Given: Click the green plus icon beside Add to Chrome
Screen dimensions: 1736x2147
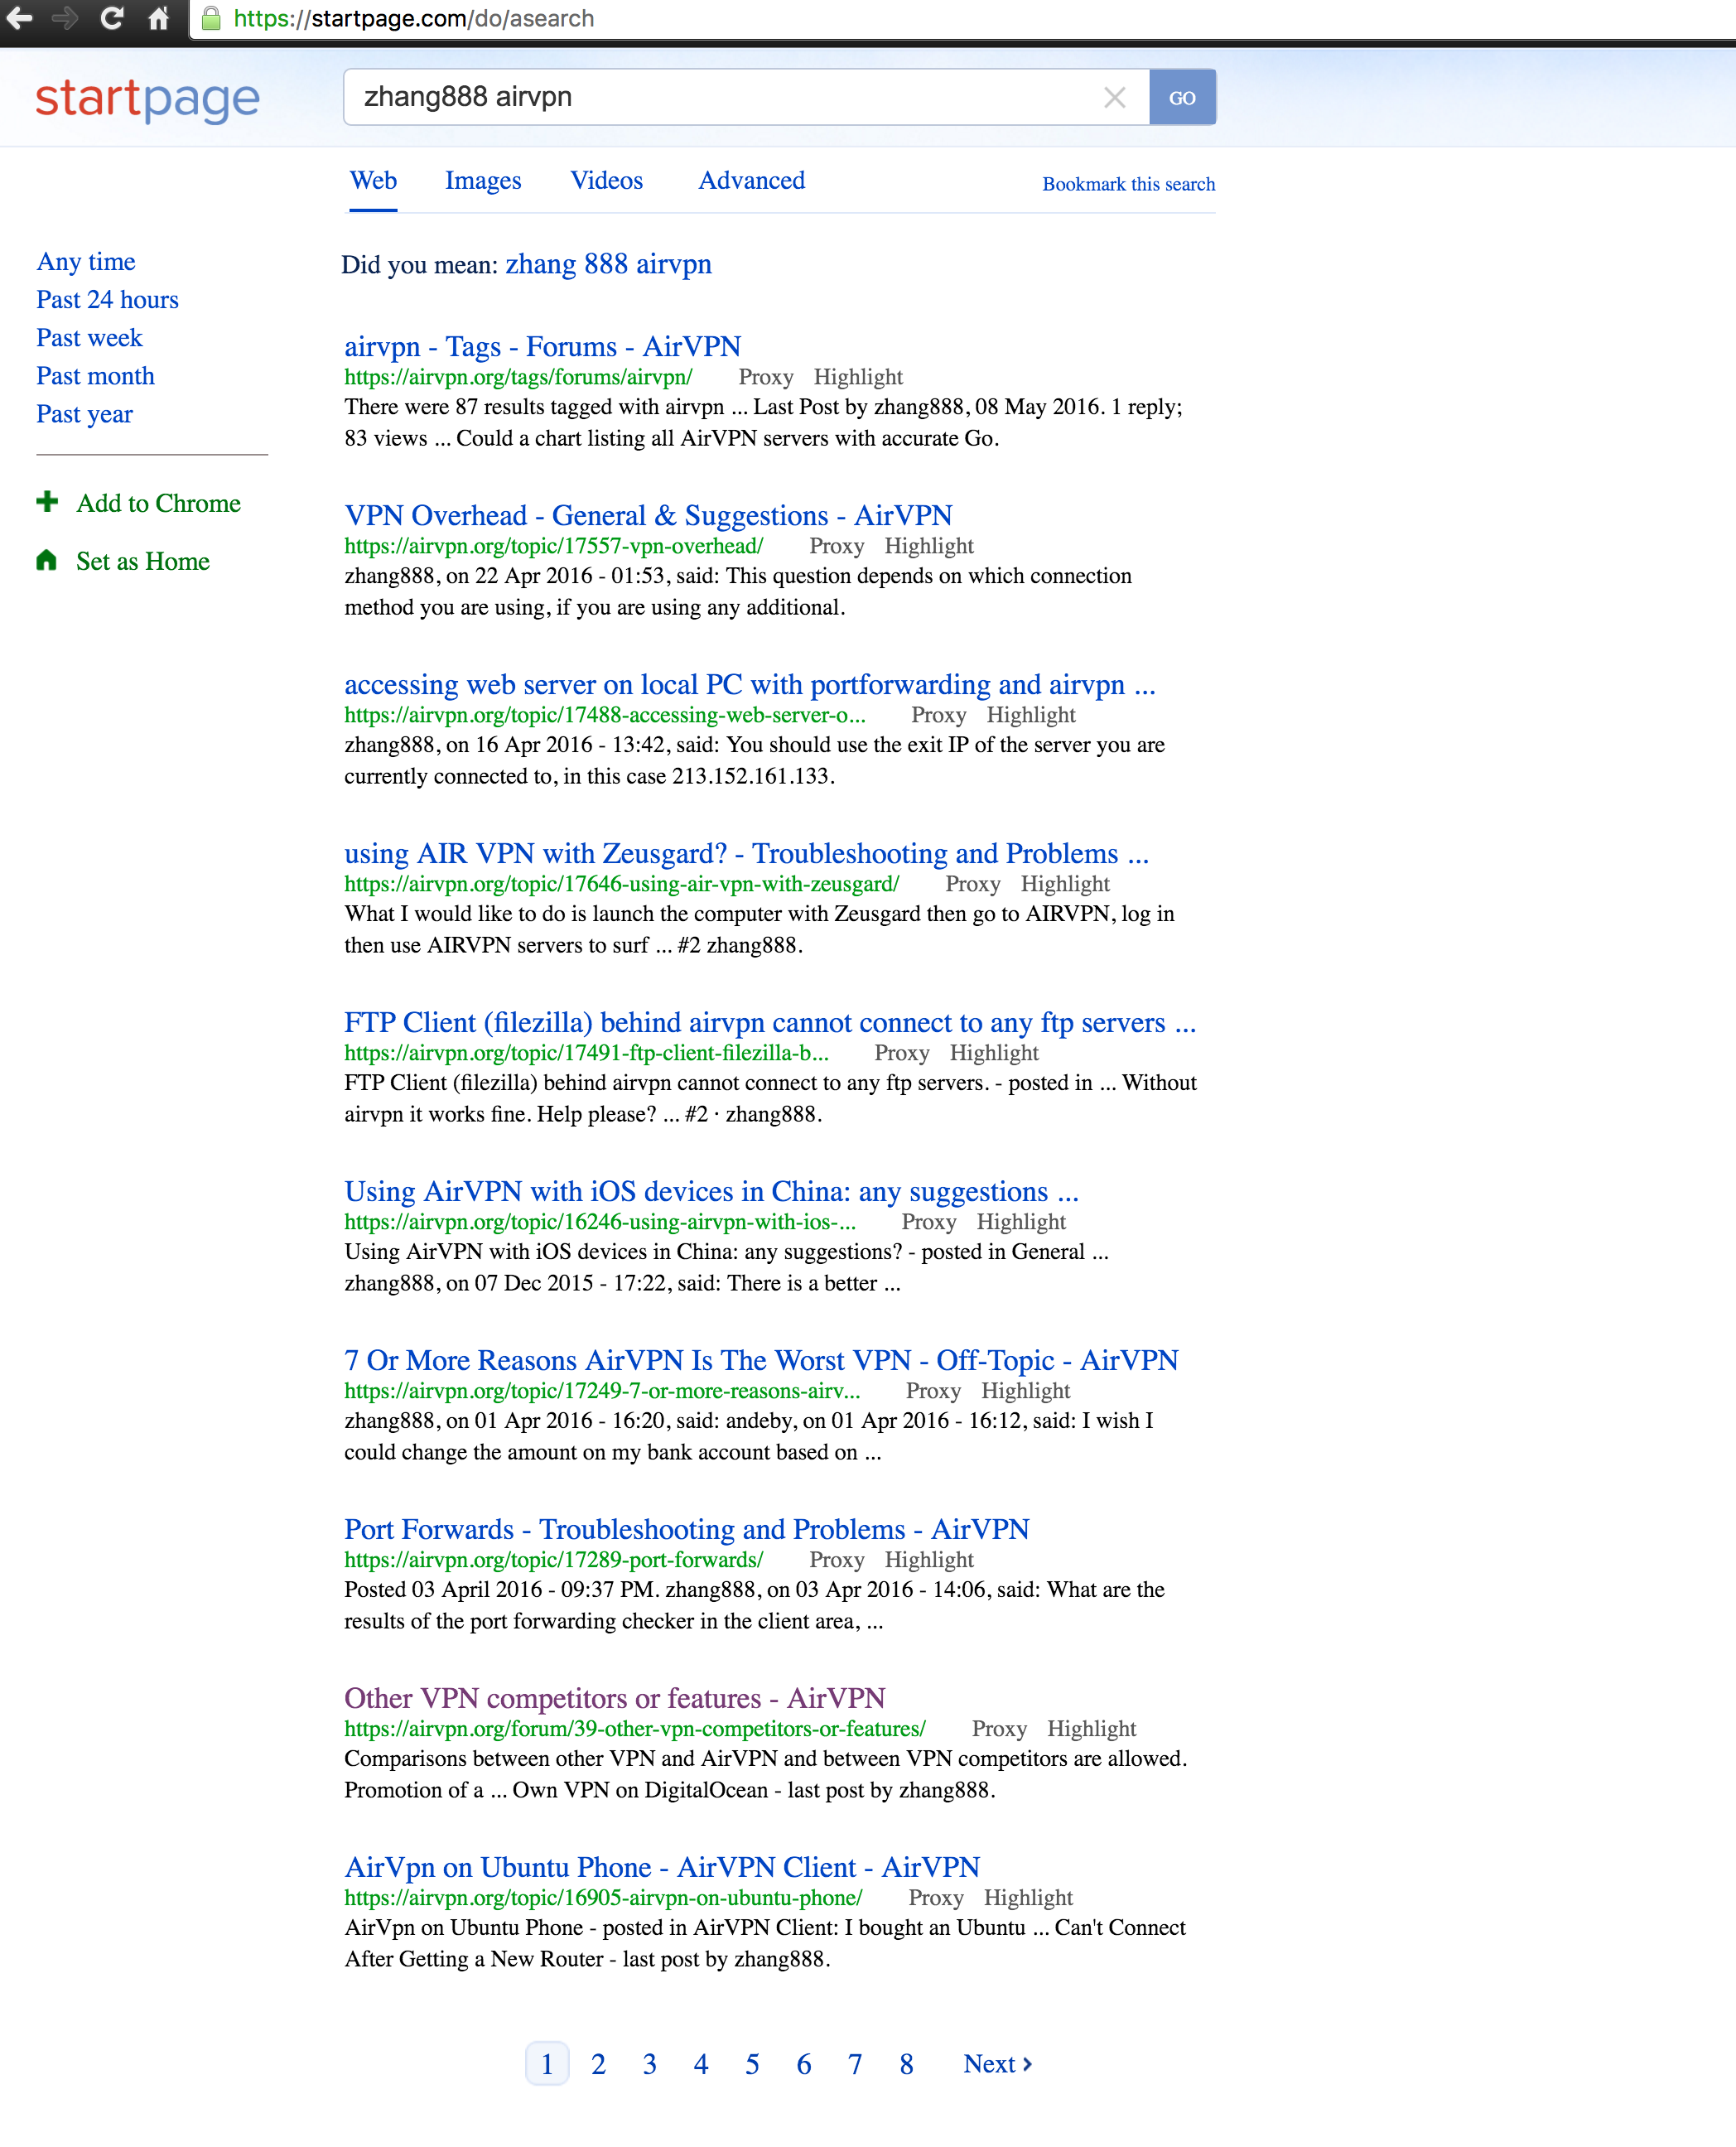Looking at the screenshot, I should coord(47,502).
